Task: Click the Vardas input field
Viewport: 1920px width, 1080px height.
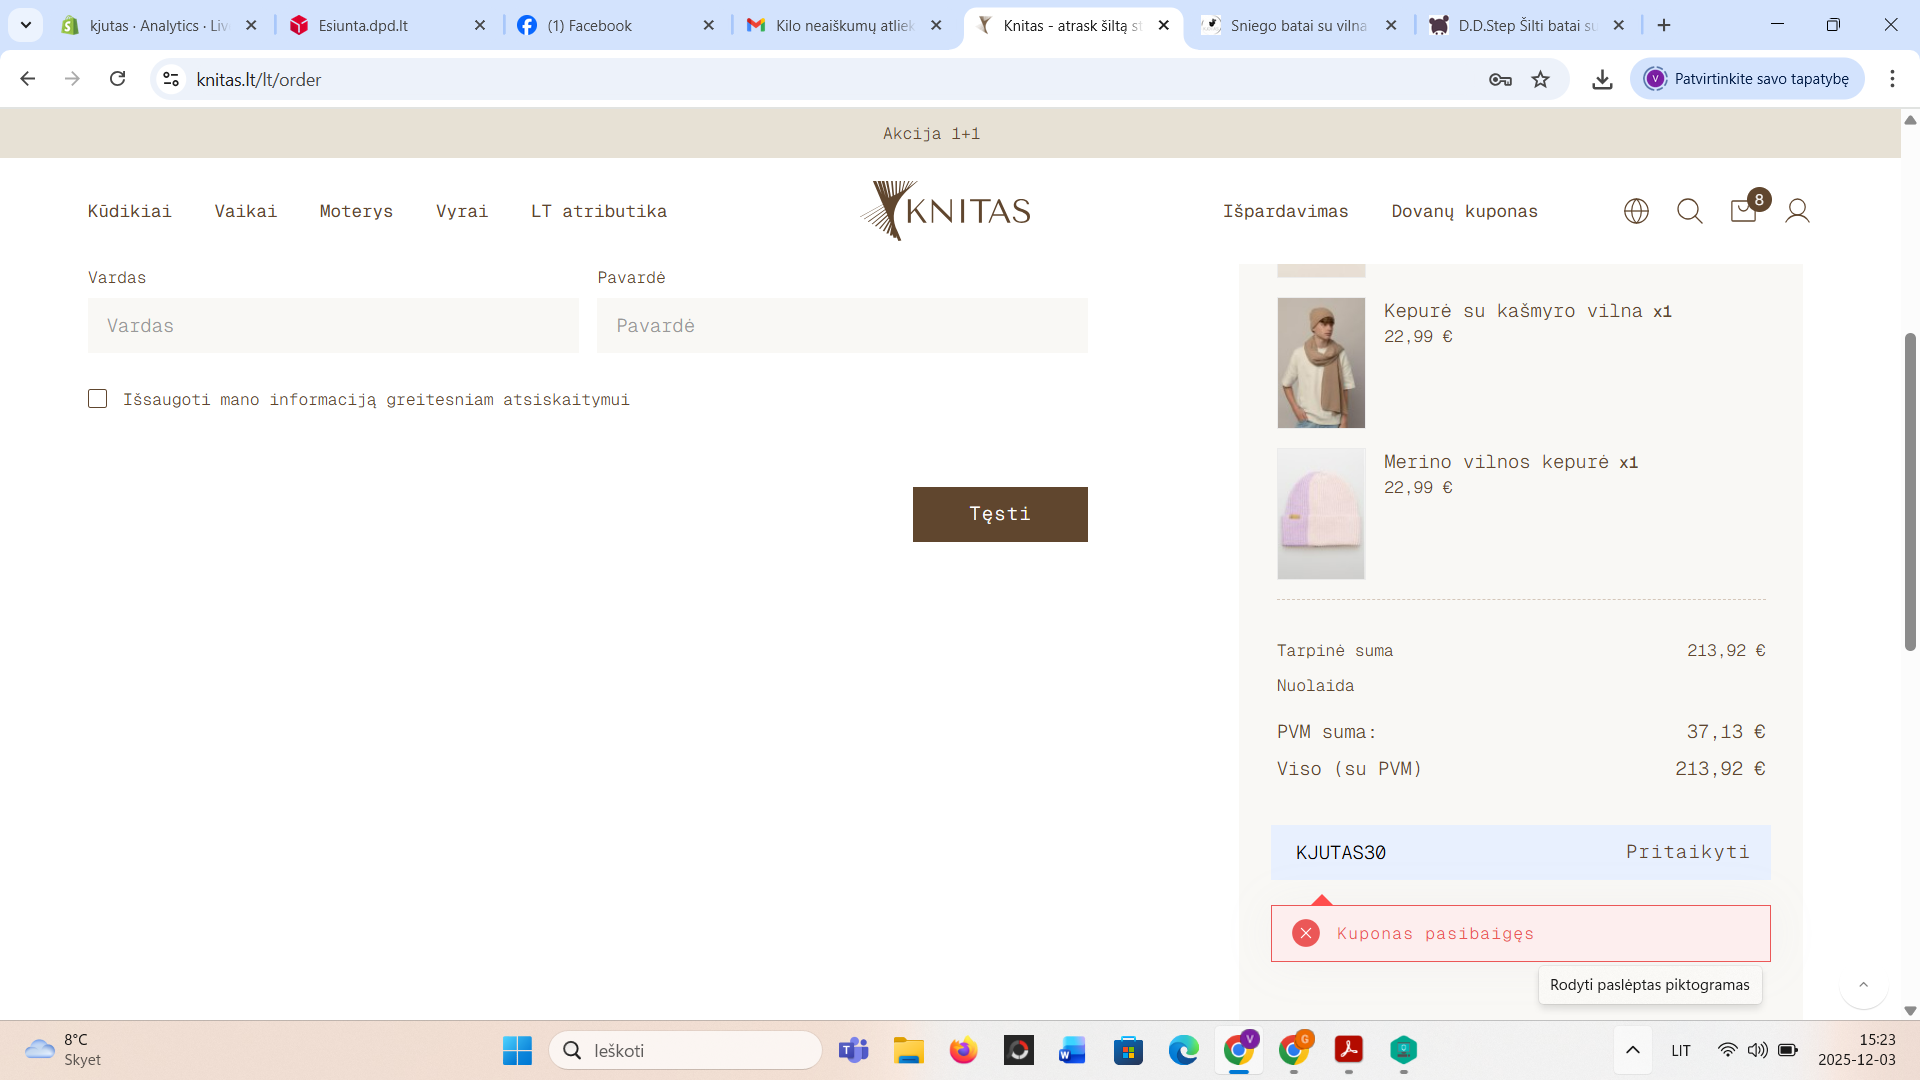Action: pos(333,326)
